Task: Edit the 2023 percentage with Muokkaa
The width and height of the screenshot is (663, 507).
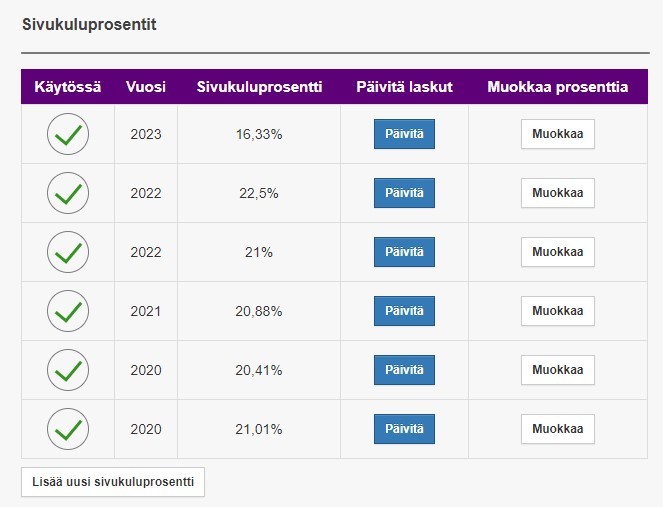Action: tap(558, 134)
